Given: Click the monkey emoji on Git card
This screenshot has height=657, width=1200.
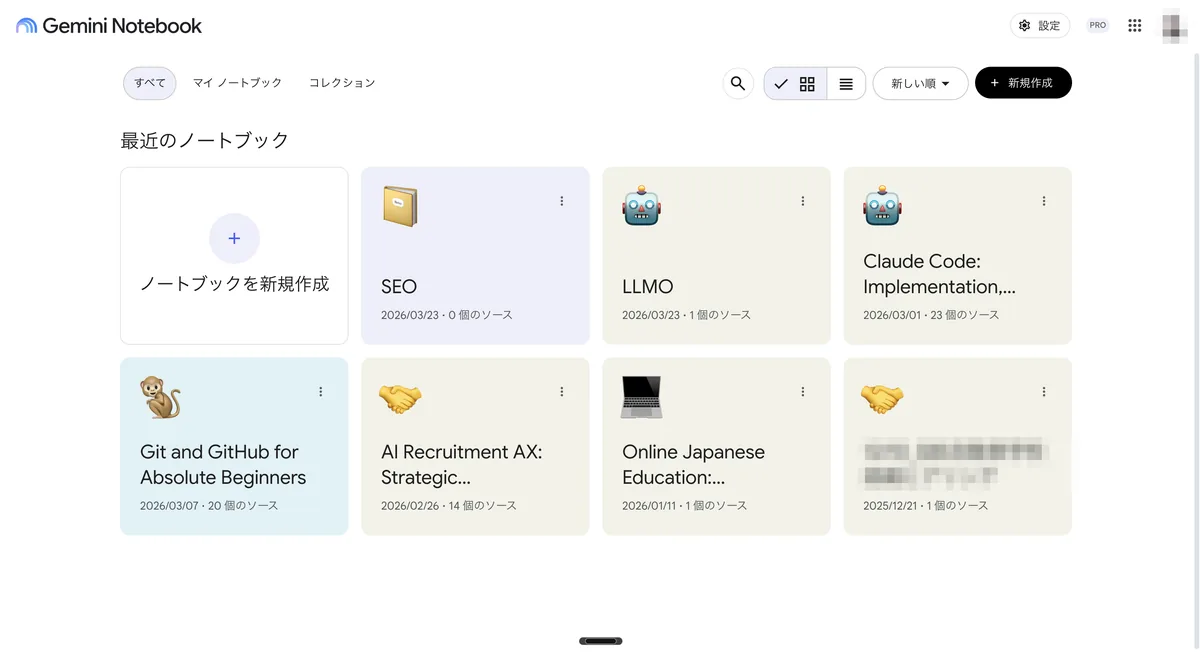Looking at the screenshot, I should (160, 397).
